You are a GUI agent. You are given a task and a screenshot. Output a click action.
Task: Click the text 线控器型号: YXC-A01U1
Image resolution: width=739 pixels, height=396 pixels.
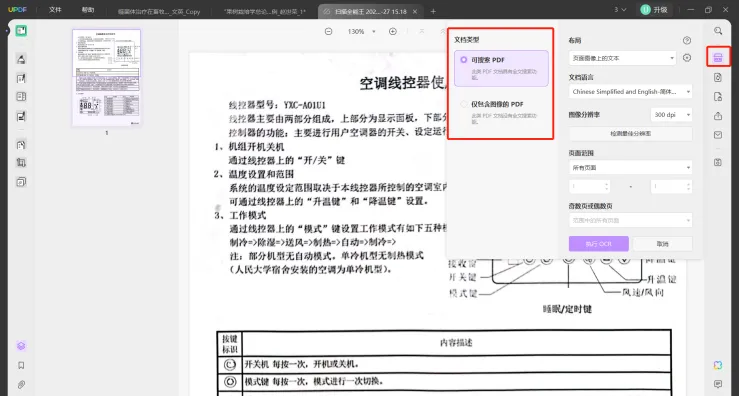click(277, 105)
